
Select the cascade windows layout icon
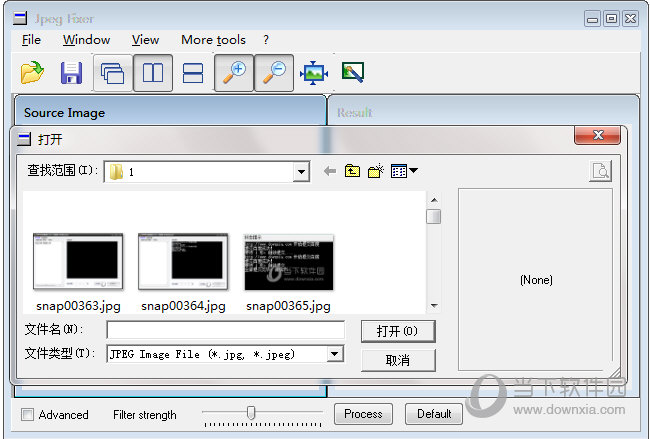[x=112, y=73]
